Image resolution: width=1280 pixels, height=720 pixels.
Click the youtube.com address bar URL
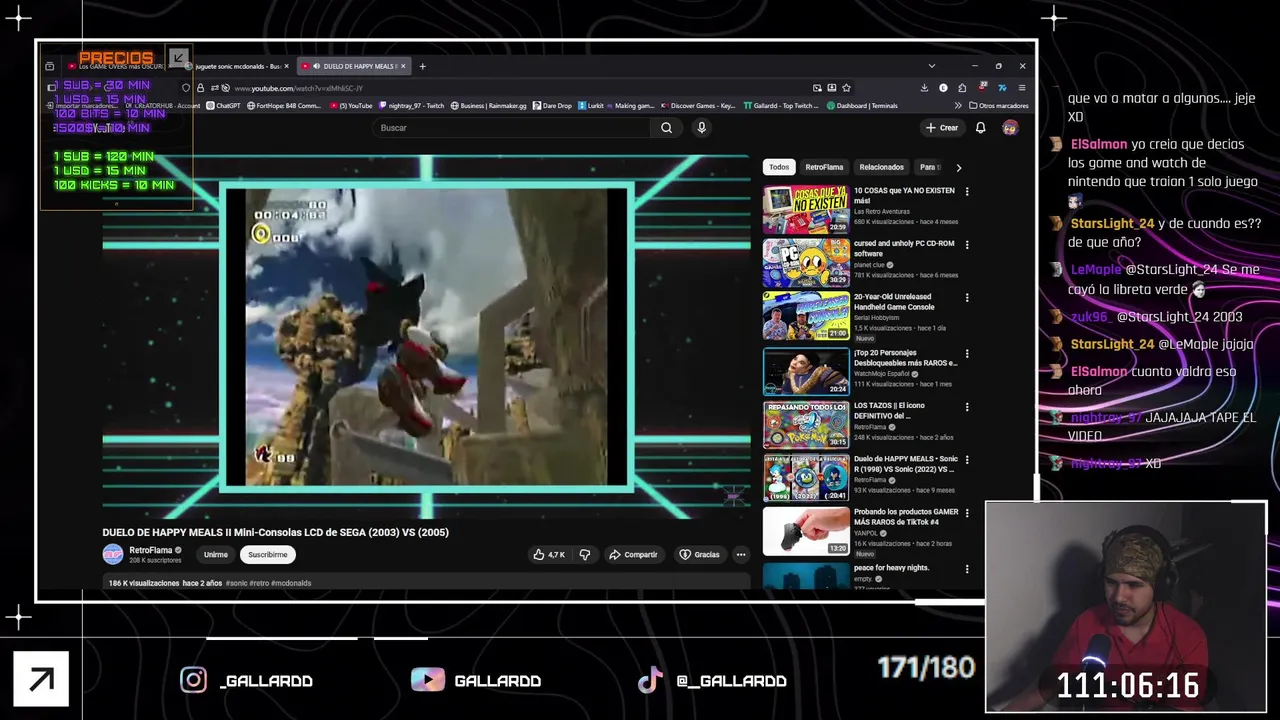coord(300,88)
